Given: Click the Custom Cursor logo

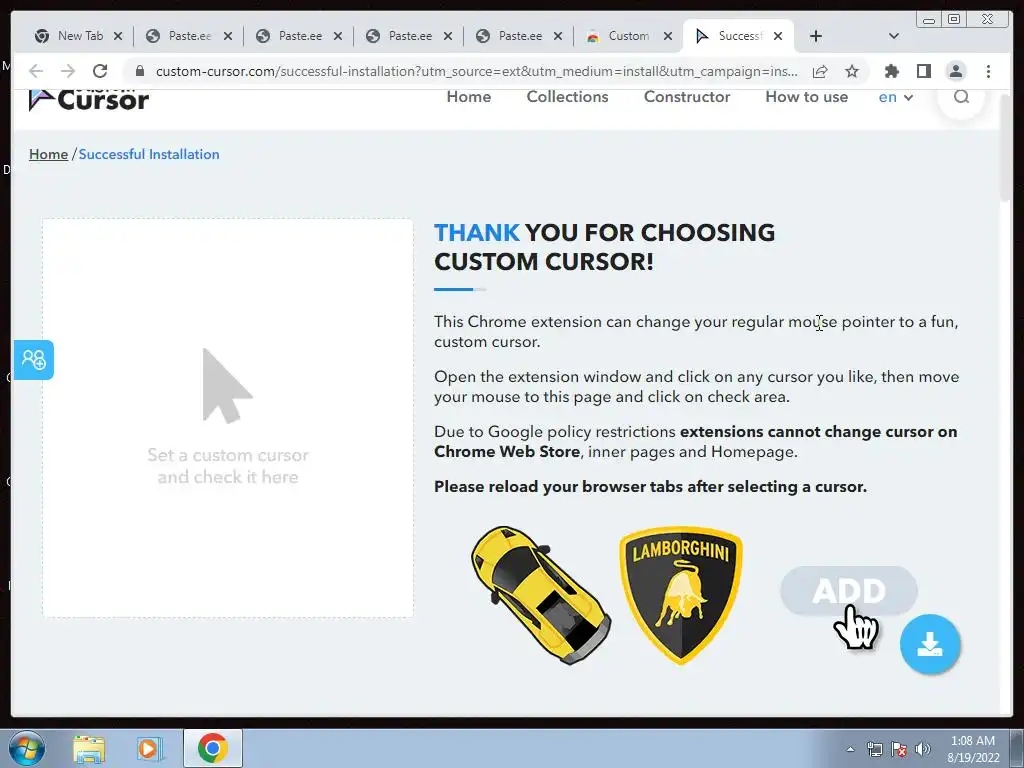Looking at the screenshot, I should coord(89,100).
